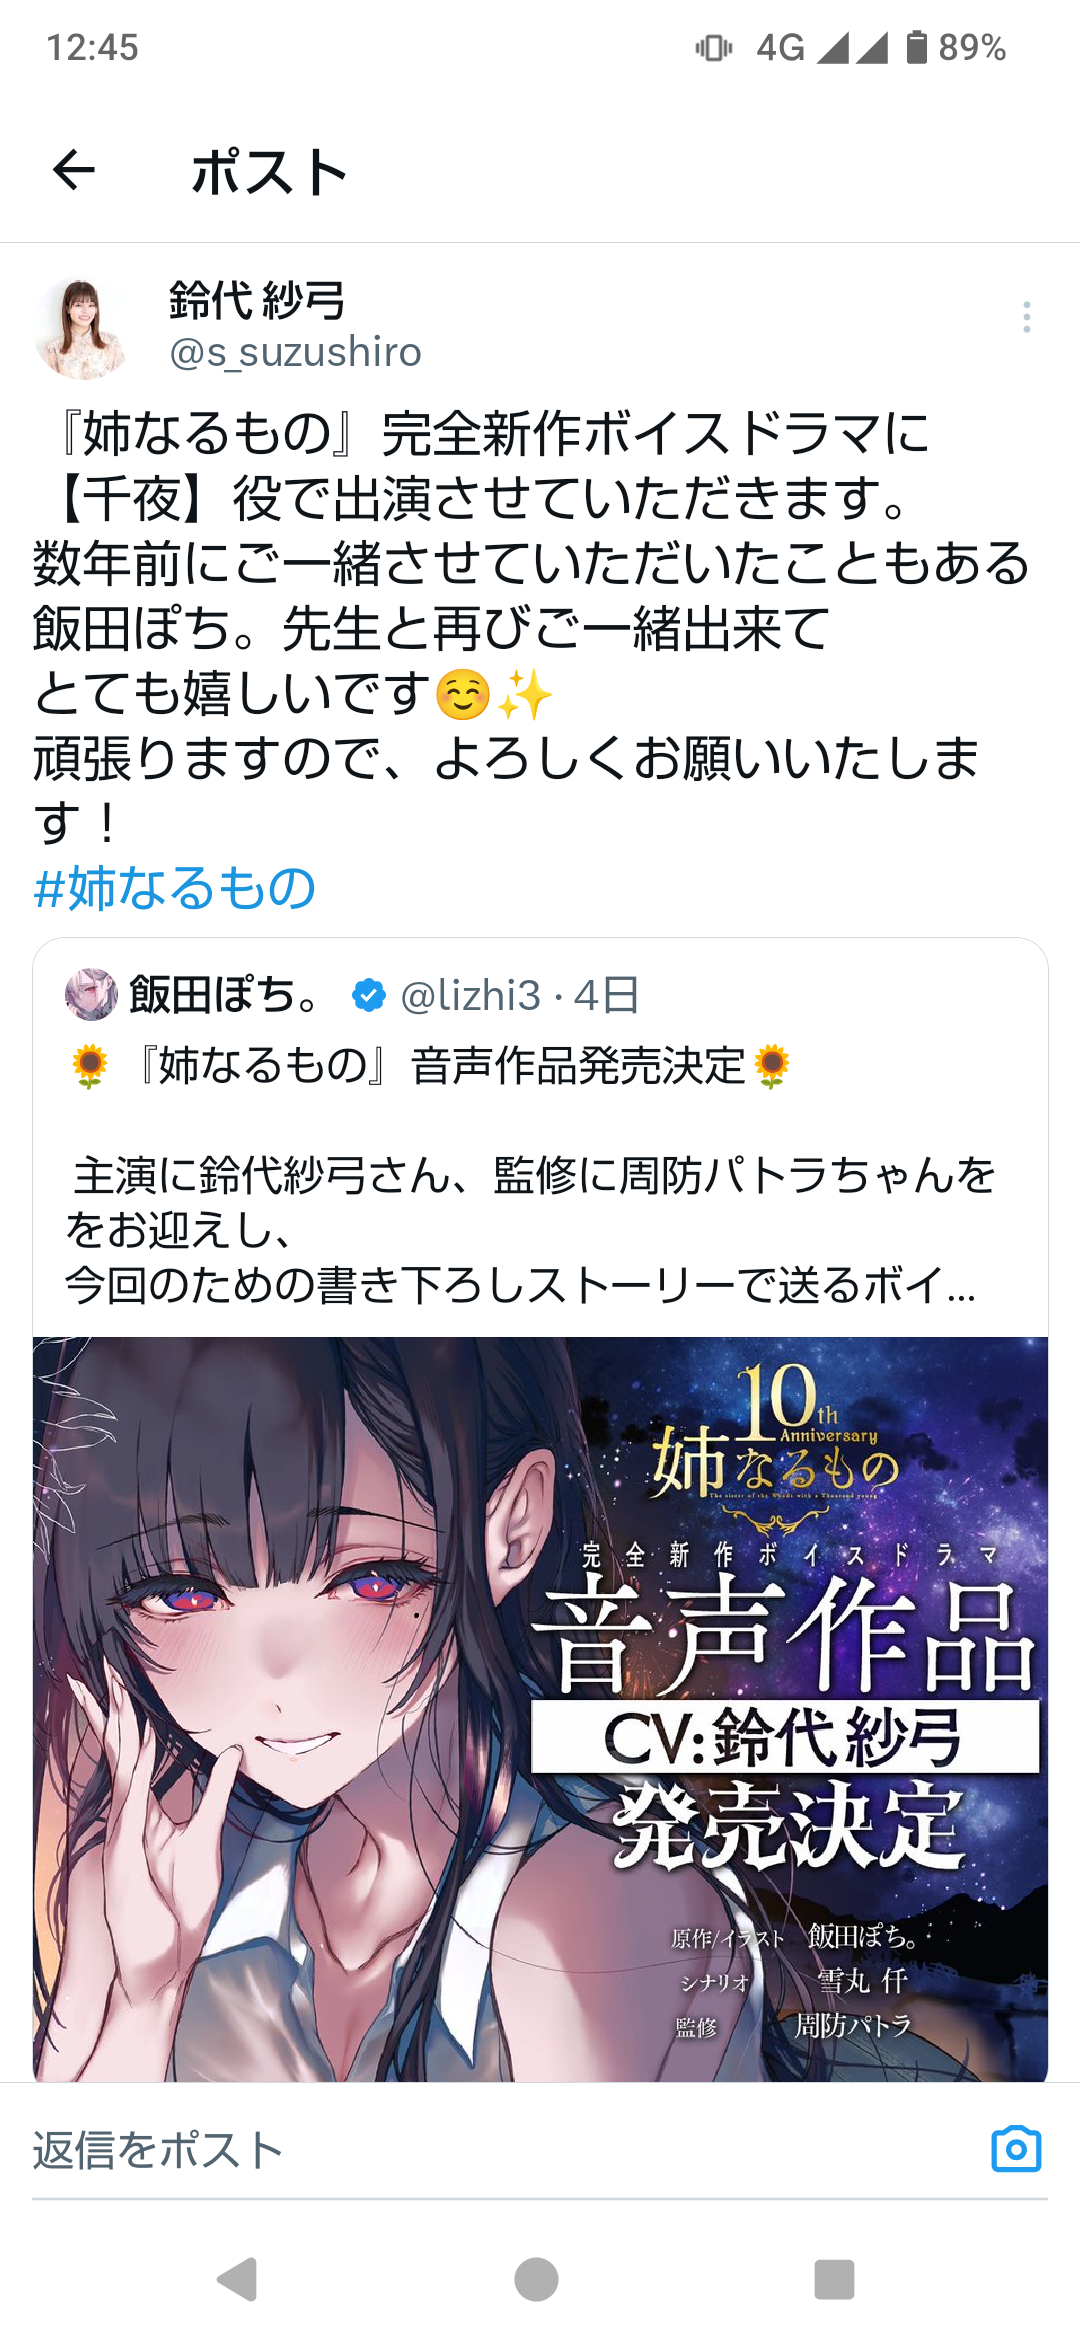The image size is (1080, 2340).
Task: Open the three-dot post options menu
Action: [1026, 317]
